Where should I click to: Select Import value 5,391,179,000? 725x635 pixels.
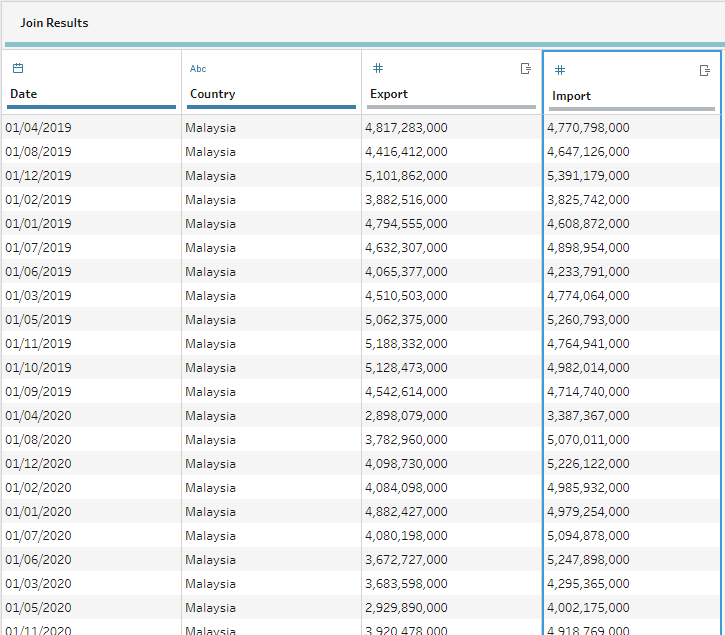[588, 176]
